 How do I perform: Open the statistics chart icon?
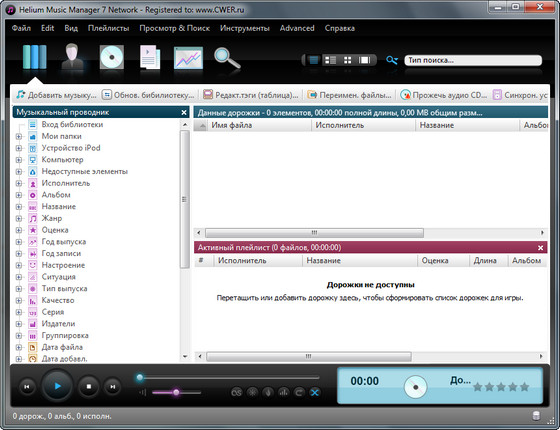(x=188, y=58)
